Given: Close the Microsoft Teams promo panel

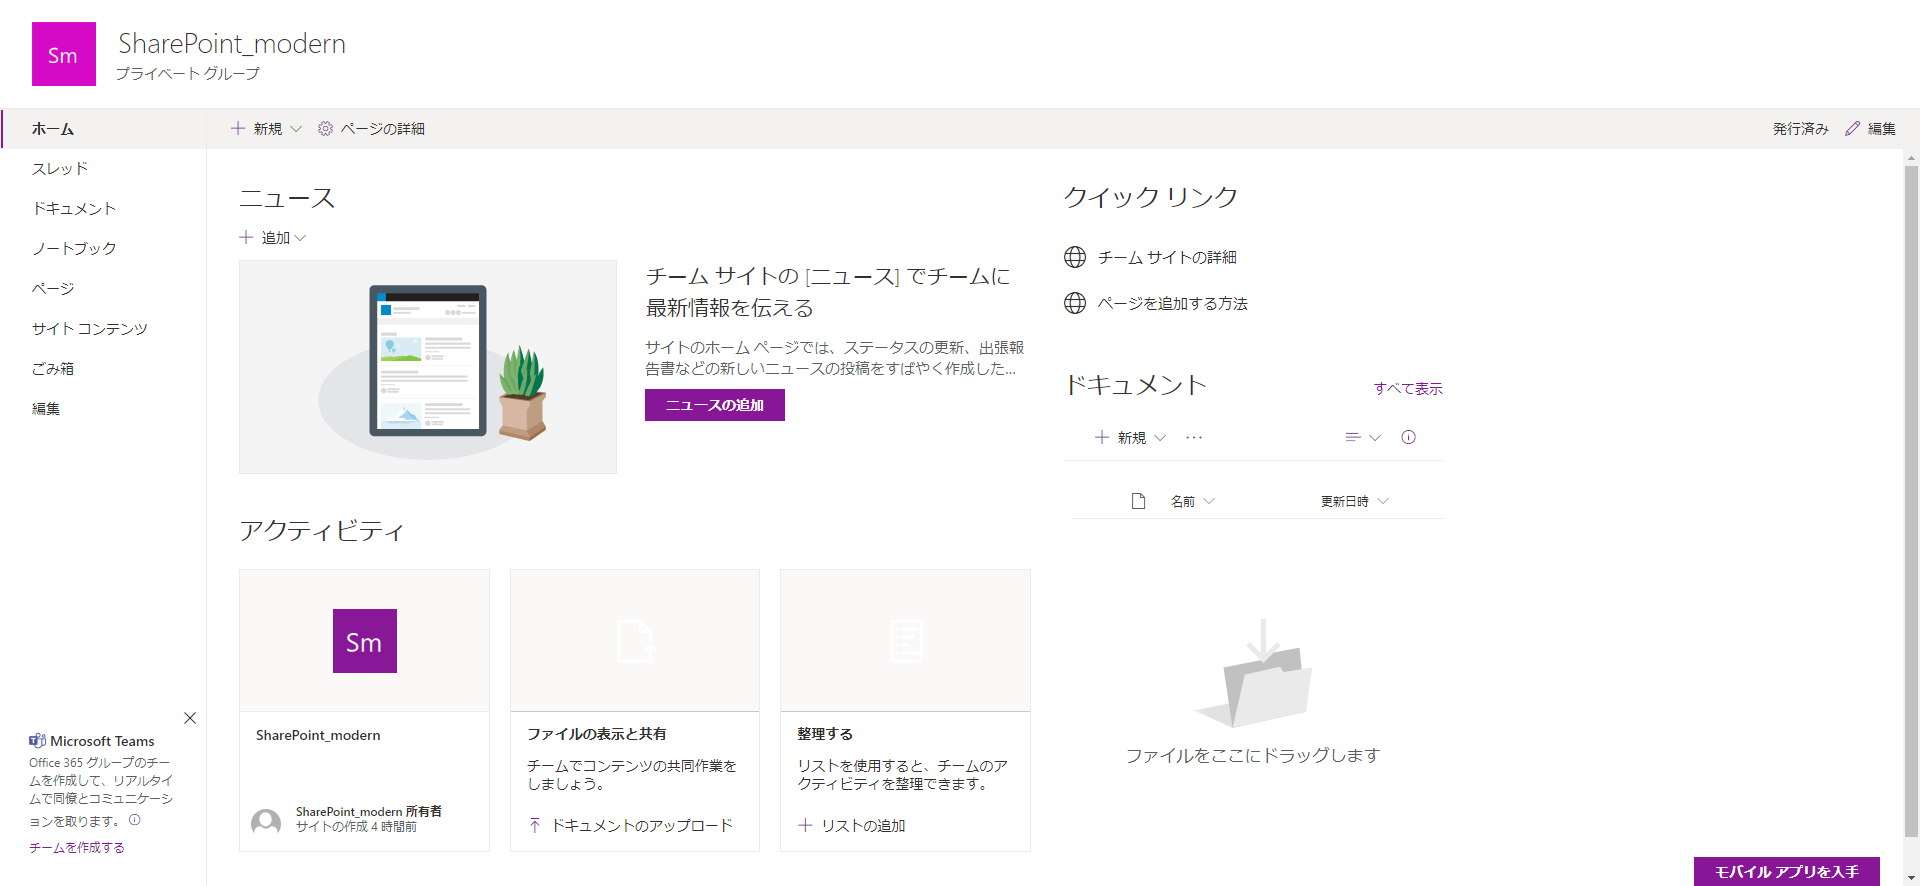Looking at the screenshot, I should (x=190, y=718).
